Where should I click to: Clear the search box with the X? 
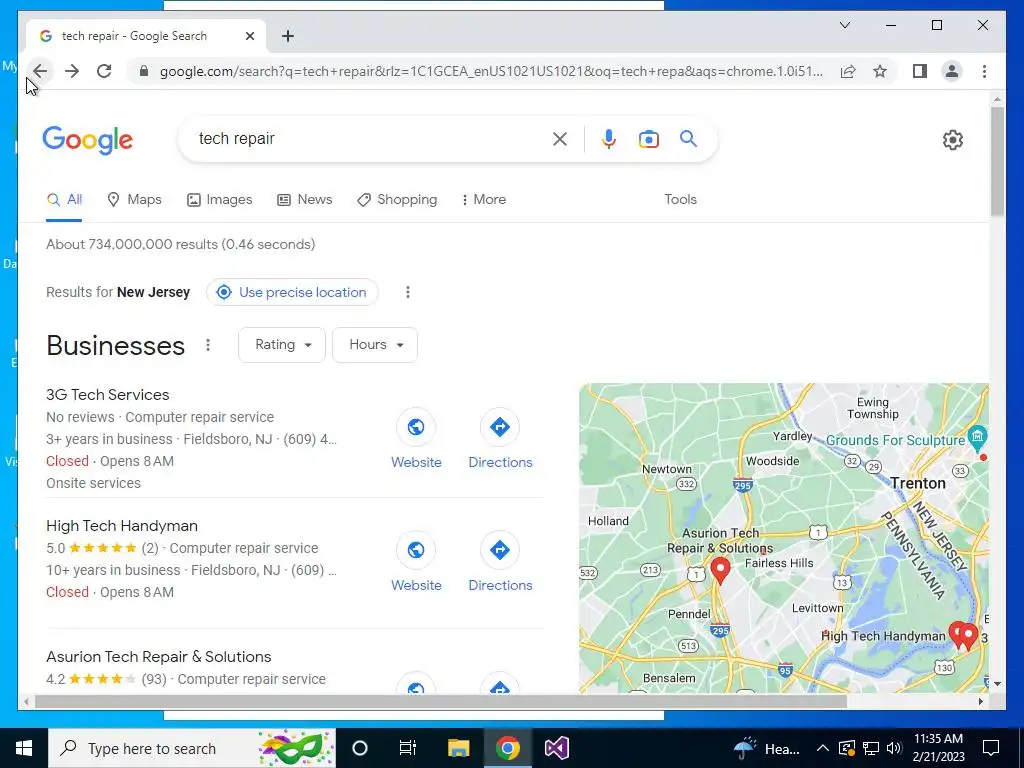560,138
